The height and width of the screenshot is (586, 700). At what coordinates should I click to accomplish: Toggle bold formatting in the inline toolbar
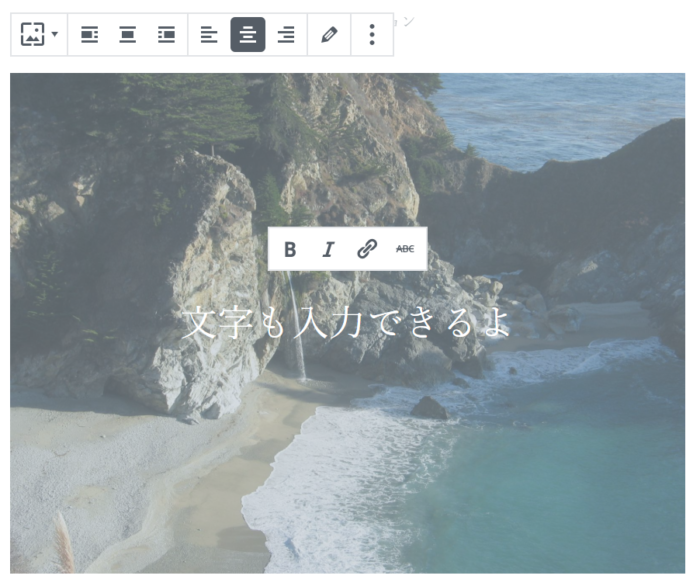click(290, 249)
